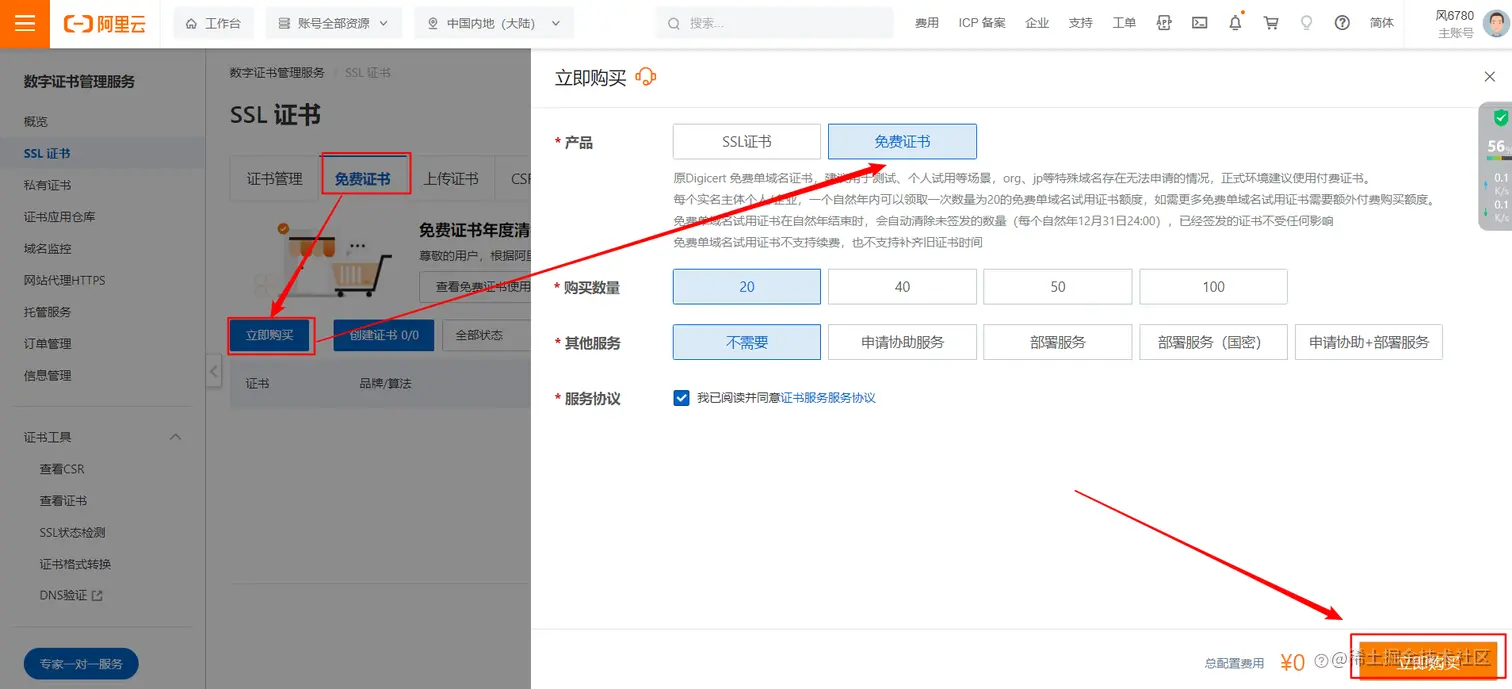Open 证书应用仓库 in sidebar
The width and height of the screenshot is (1512, 689).
[60, 217]
